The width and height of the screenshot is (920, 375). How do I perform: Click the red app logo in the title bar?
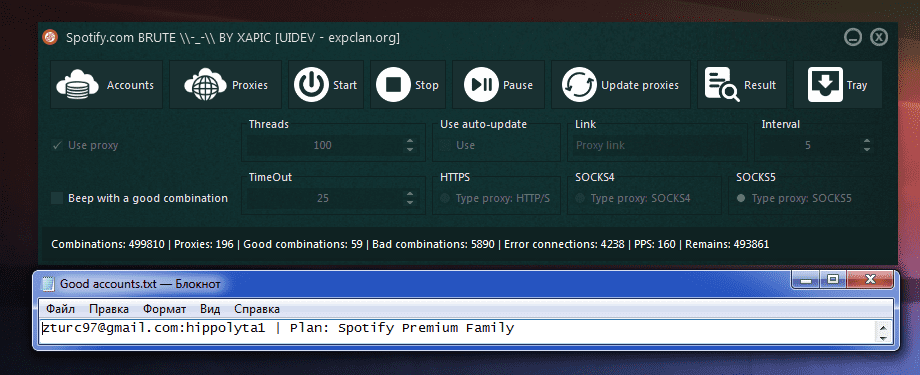click(x=50, y=38)
